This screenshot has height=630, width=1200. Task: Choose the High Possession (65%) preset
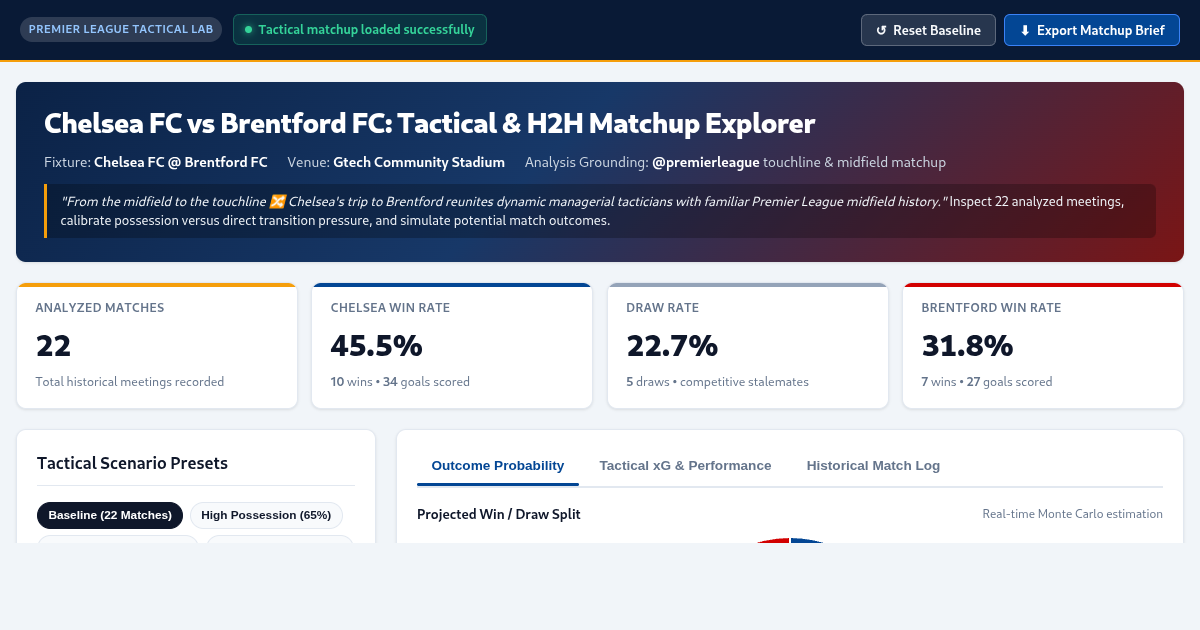pyautogui.click(x=266, y=515)
